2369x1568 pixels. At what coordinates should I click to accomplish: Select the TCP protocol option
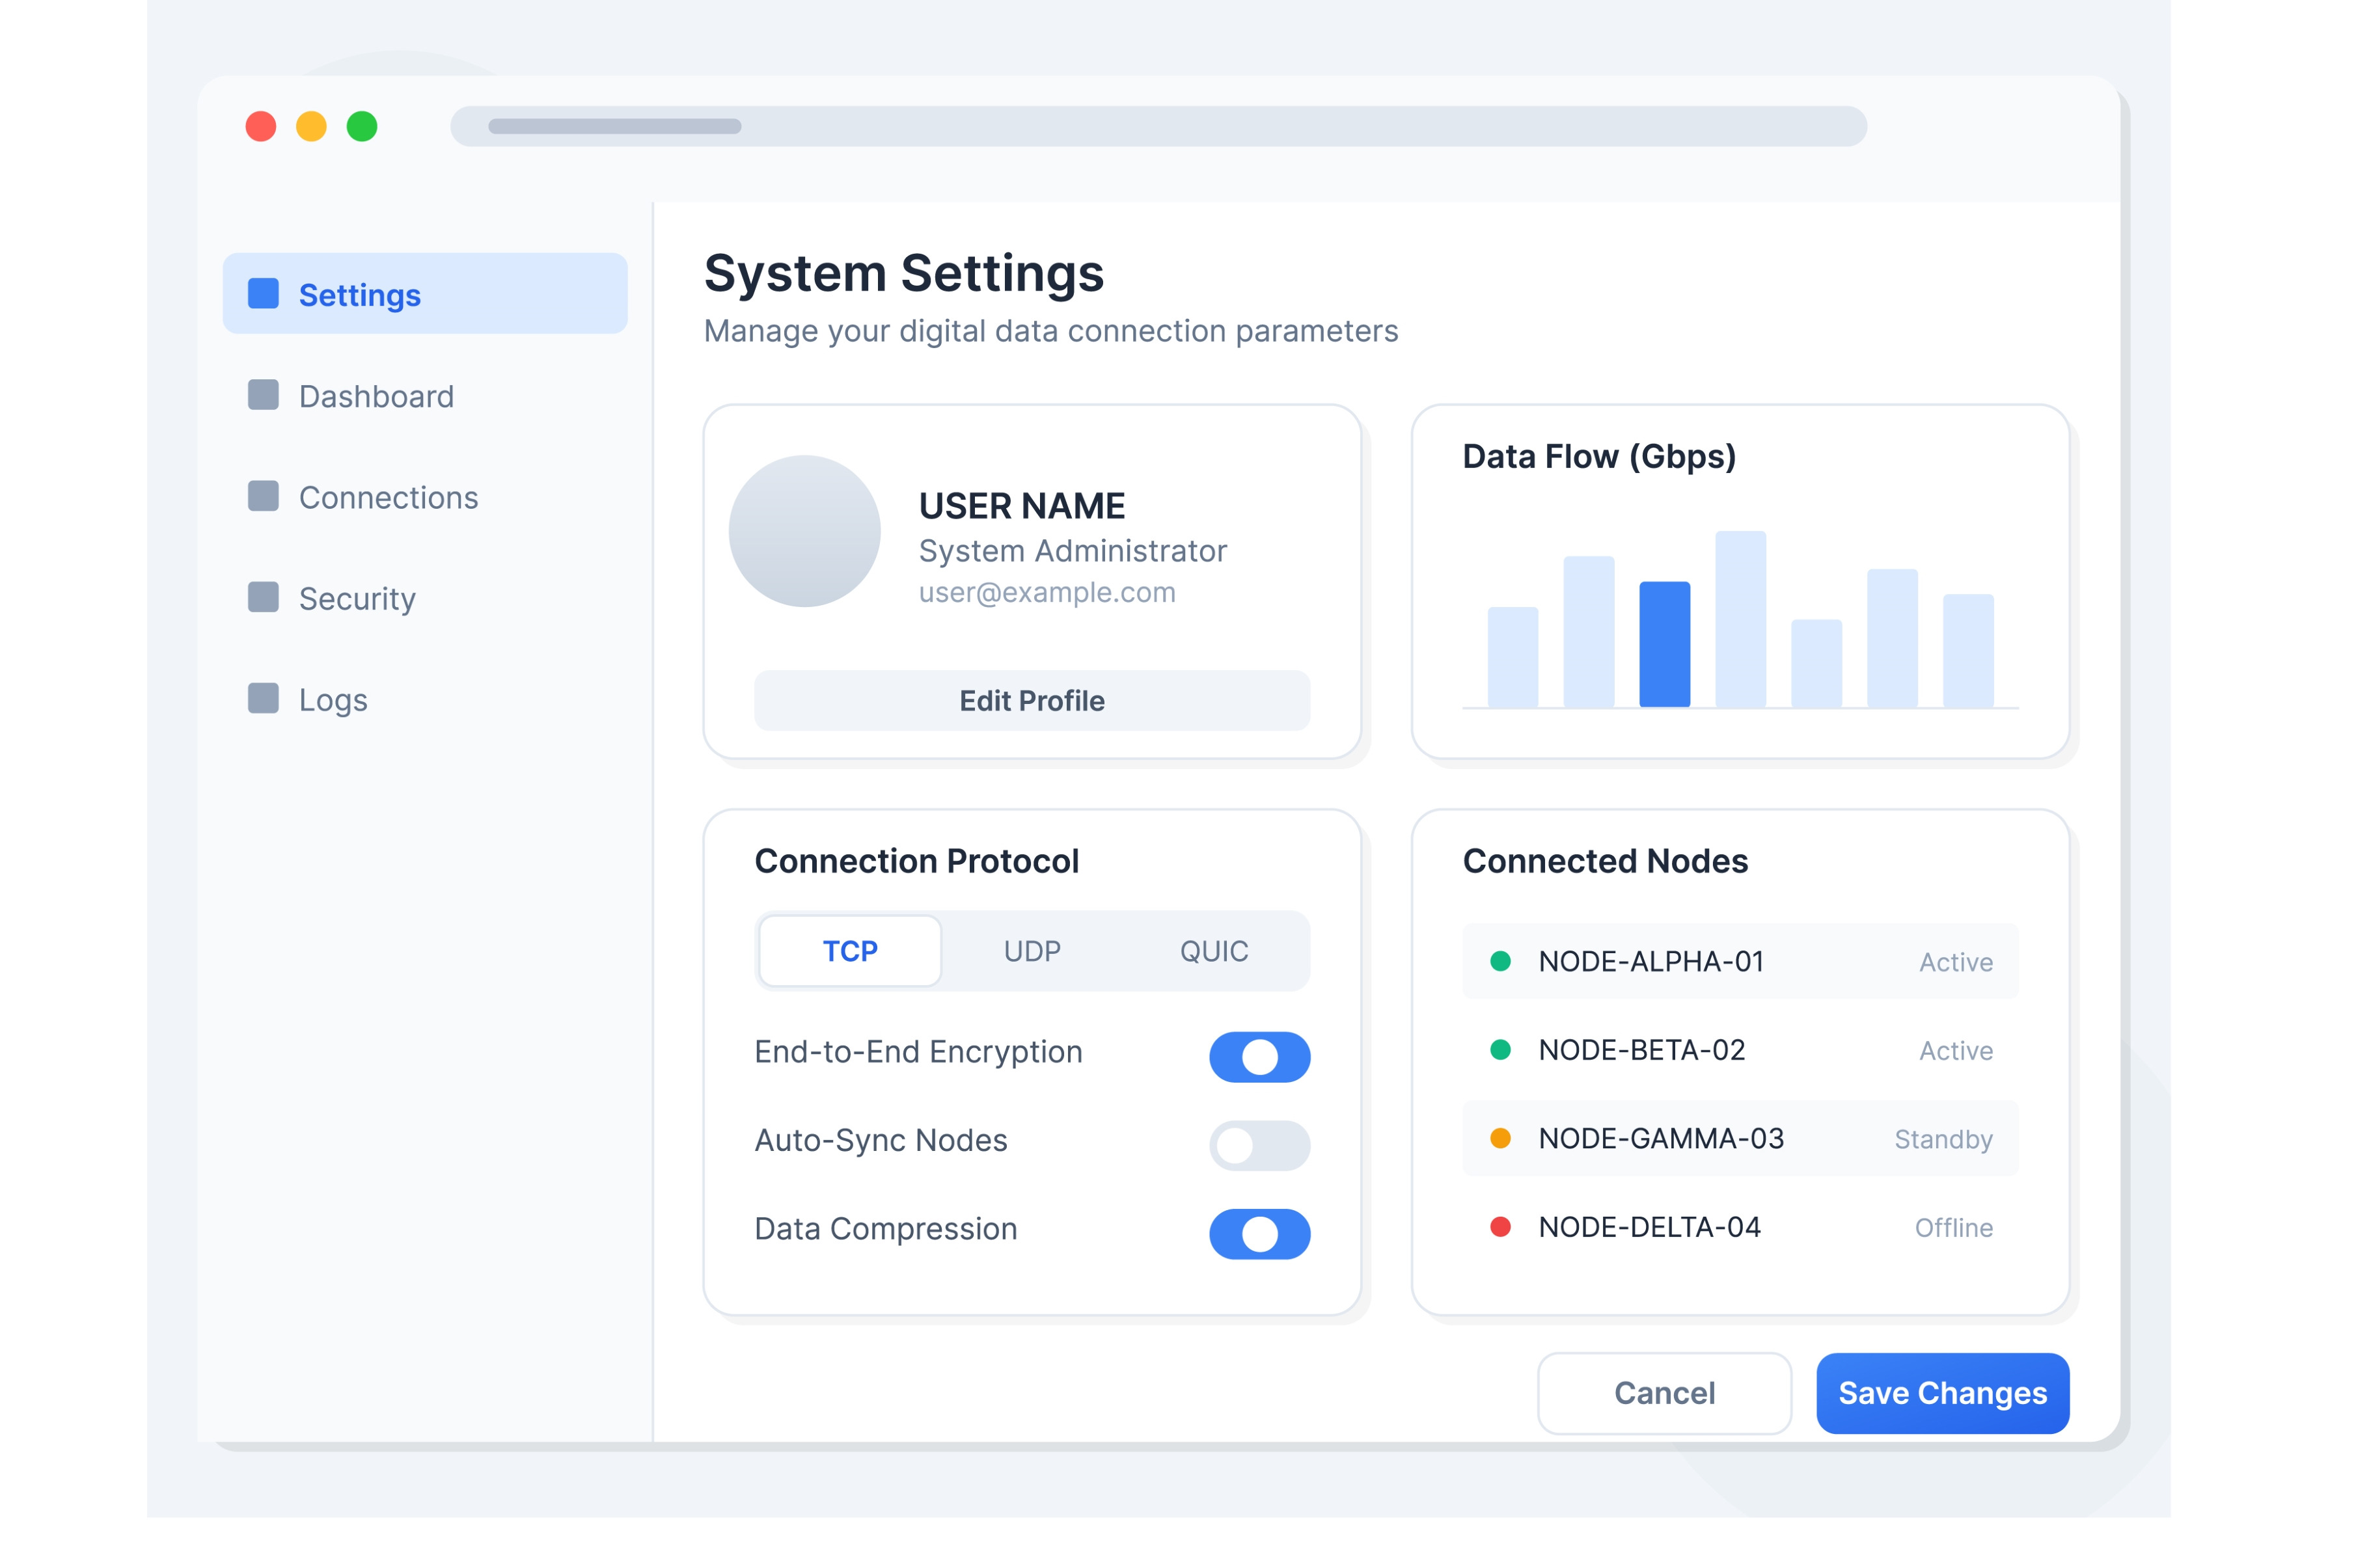click(850, 951)
